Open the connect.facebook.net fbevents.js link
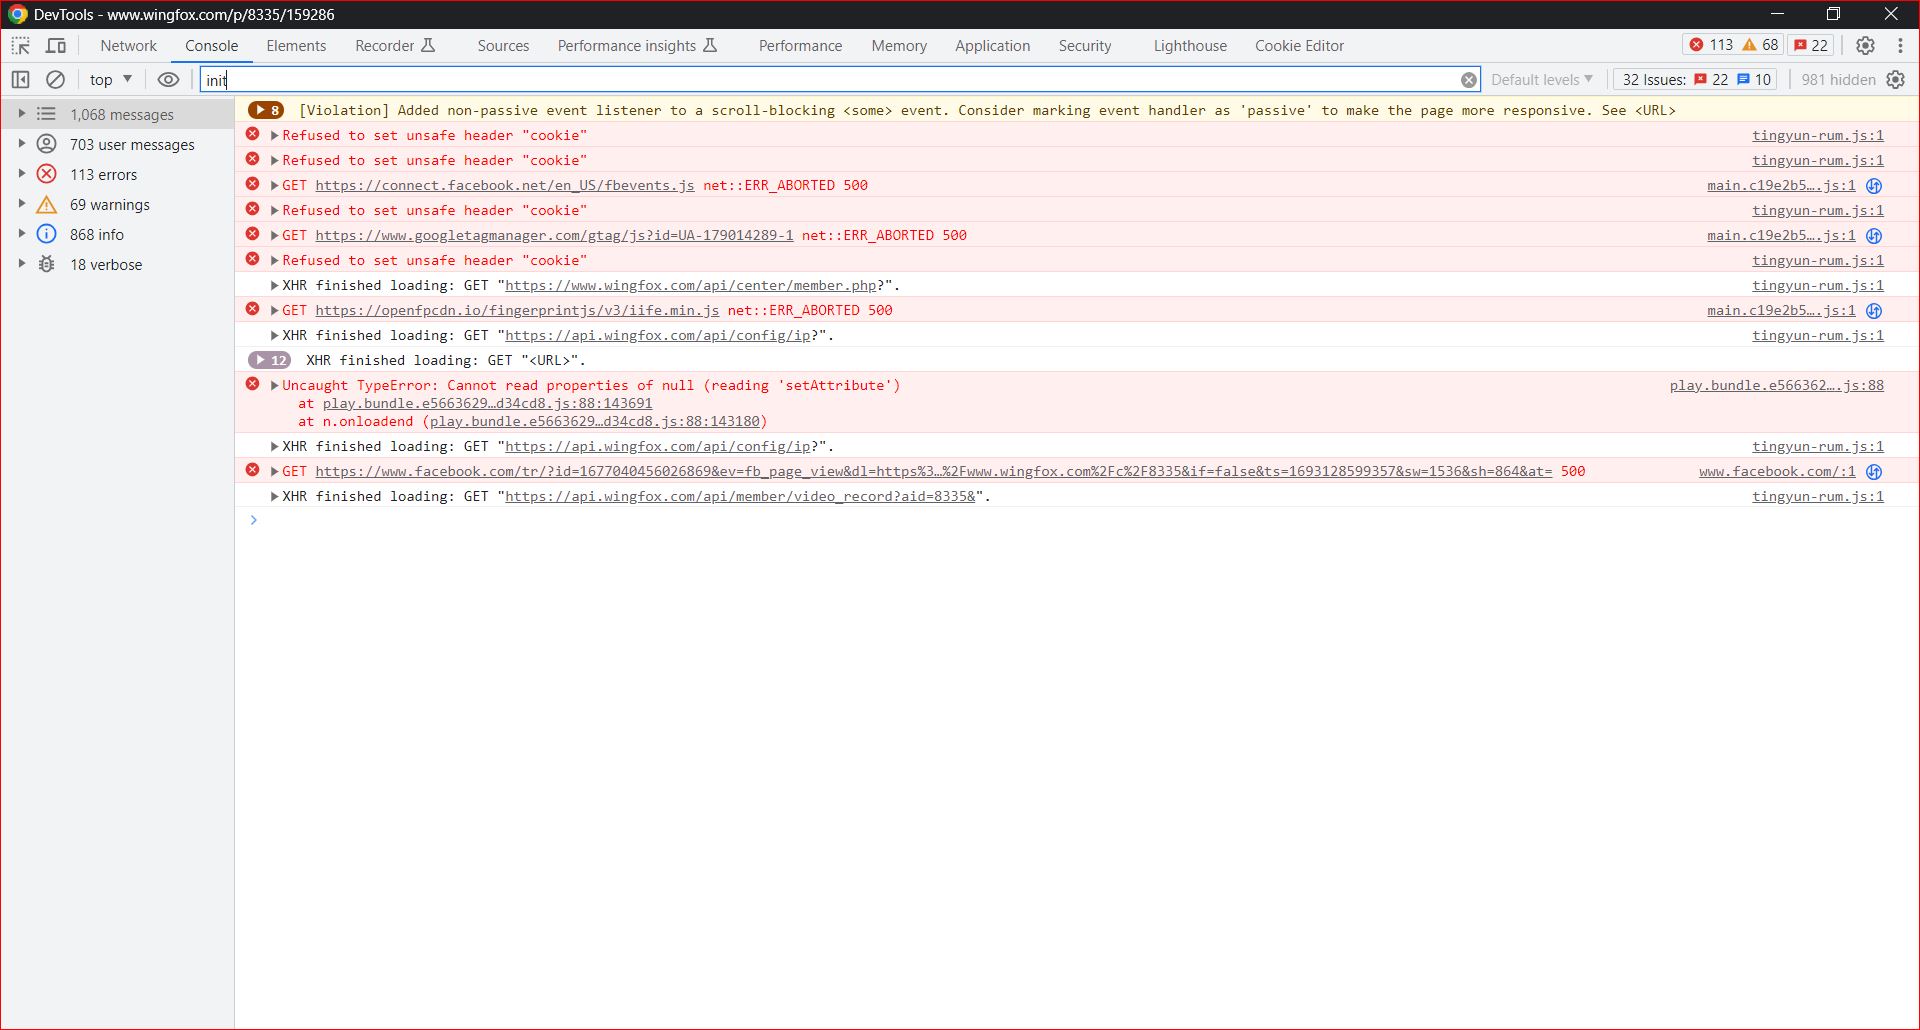The image size is (1920, 1030). click(x=505, y=185)
